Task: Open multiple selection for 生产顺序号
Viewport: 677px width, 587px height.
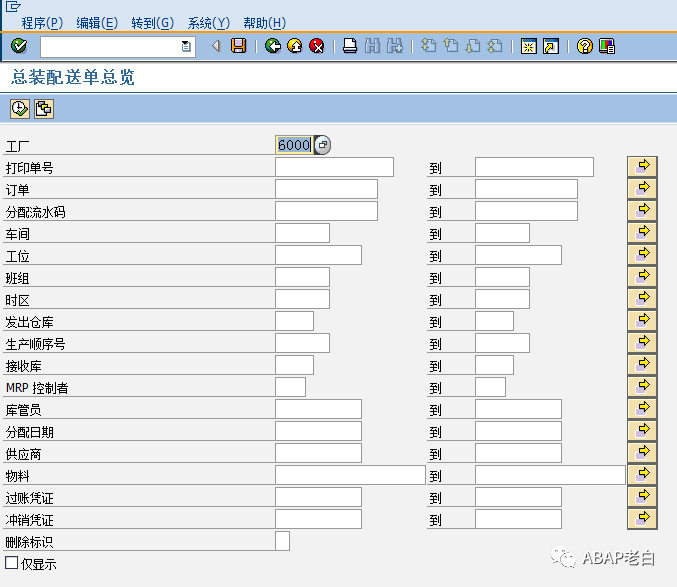Action: coord(642,342)
